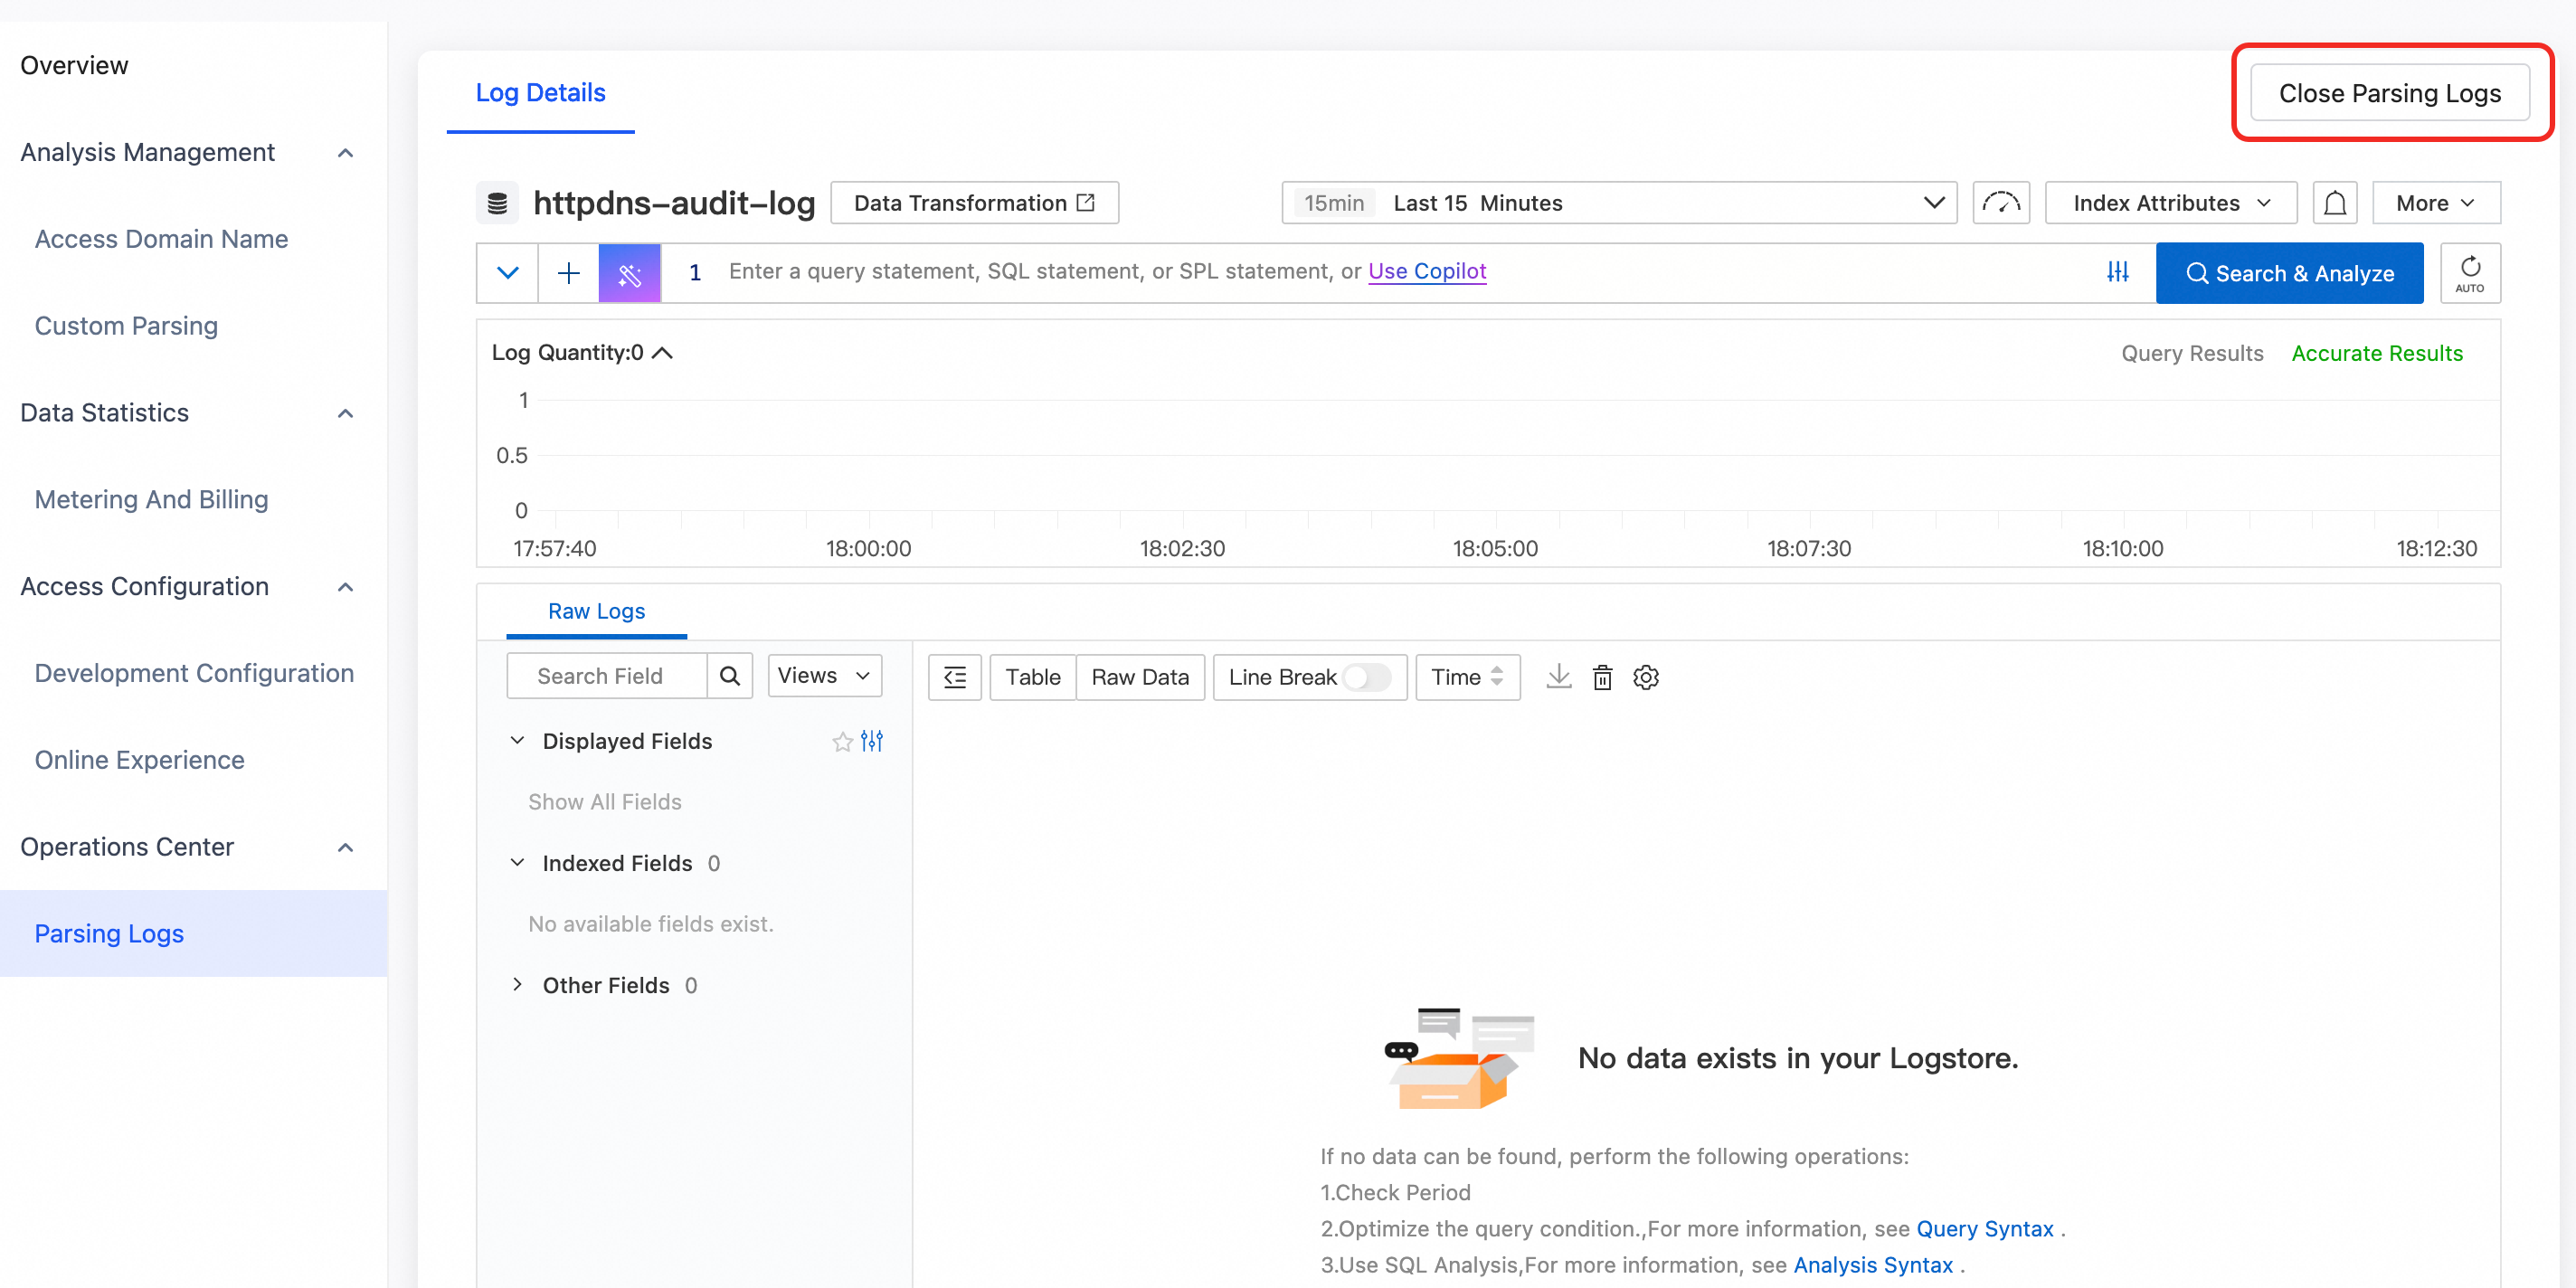Open the Index Attributes dropdown
This screenshot has width=2576, height=1288.
(2170, 203)
